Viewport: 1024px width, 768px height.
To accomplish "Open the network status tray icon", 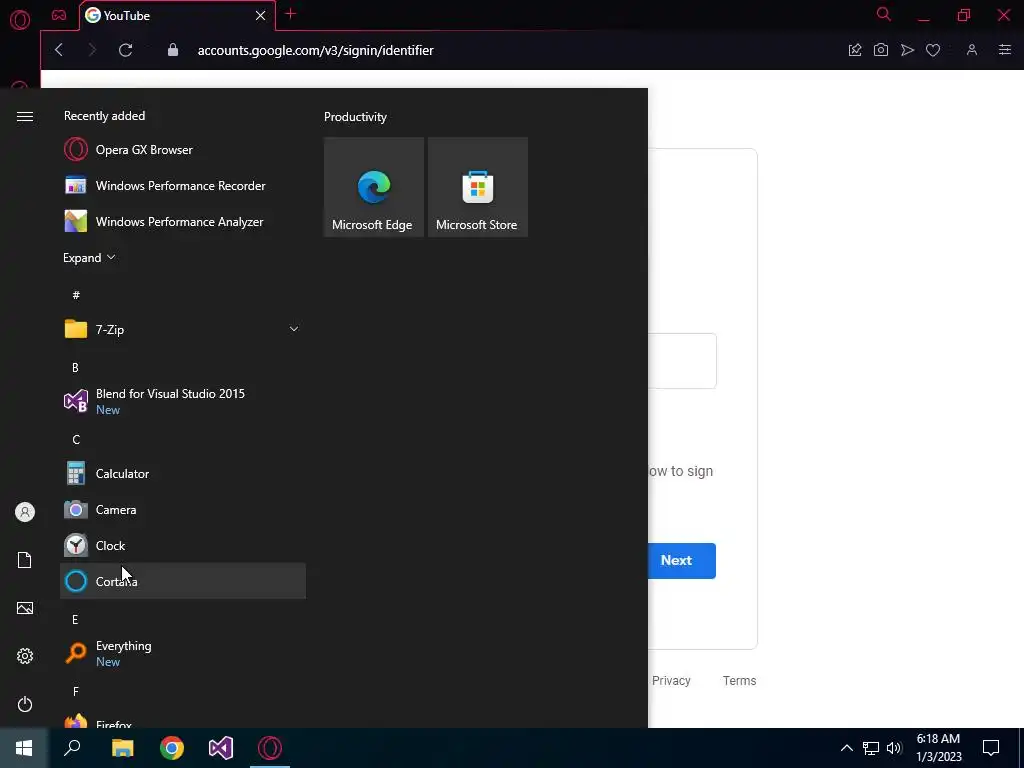I will coord(871,748).
